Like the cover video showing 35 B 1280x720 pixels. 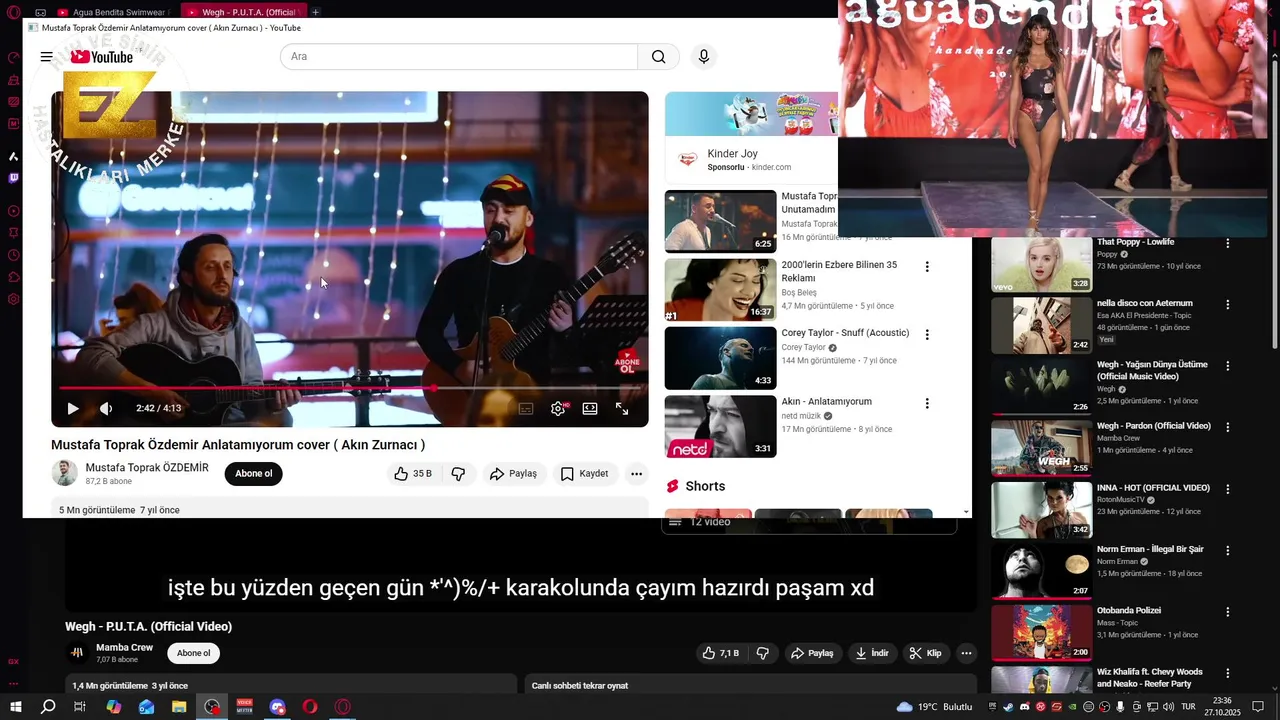pyautogui.click(x=413, y=473)
